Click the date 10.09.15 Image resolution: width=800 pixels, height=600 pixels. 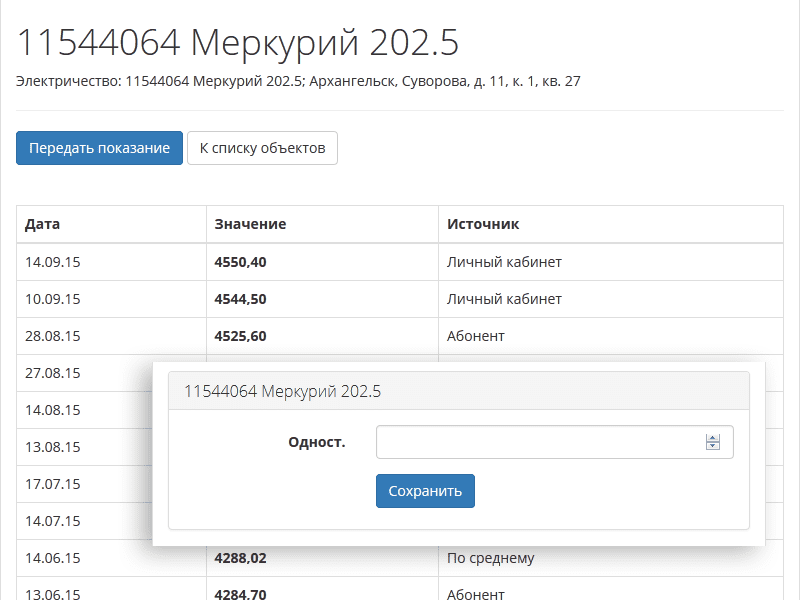(53, 299)
